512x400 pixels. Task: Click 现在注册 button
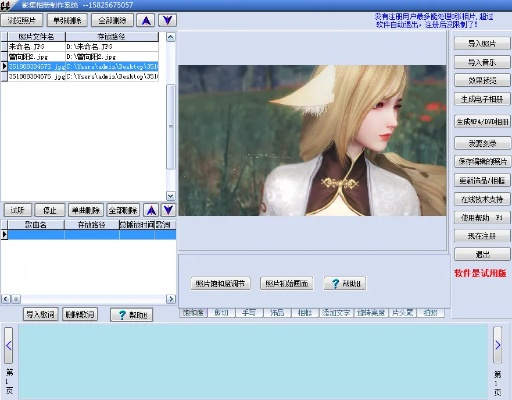482,236
